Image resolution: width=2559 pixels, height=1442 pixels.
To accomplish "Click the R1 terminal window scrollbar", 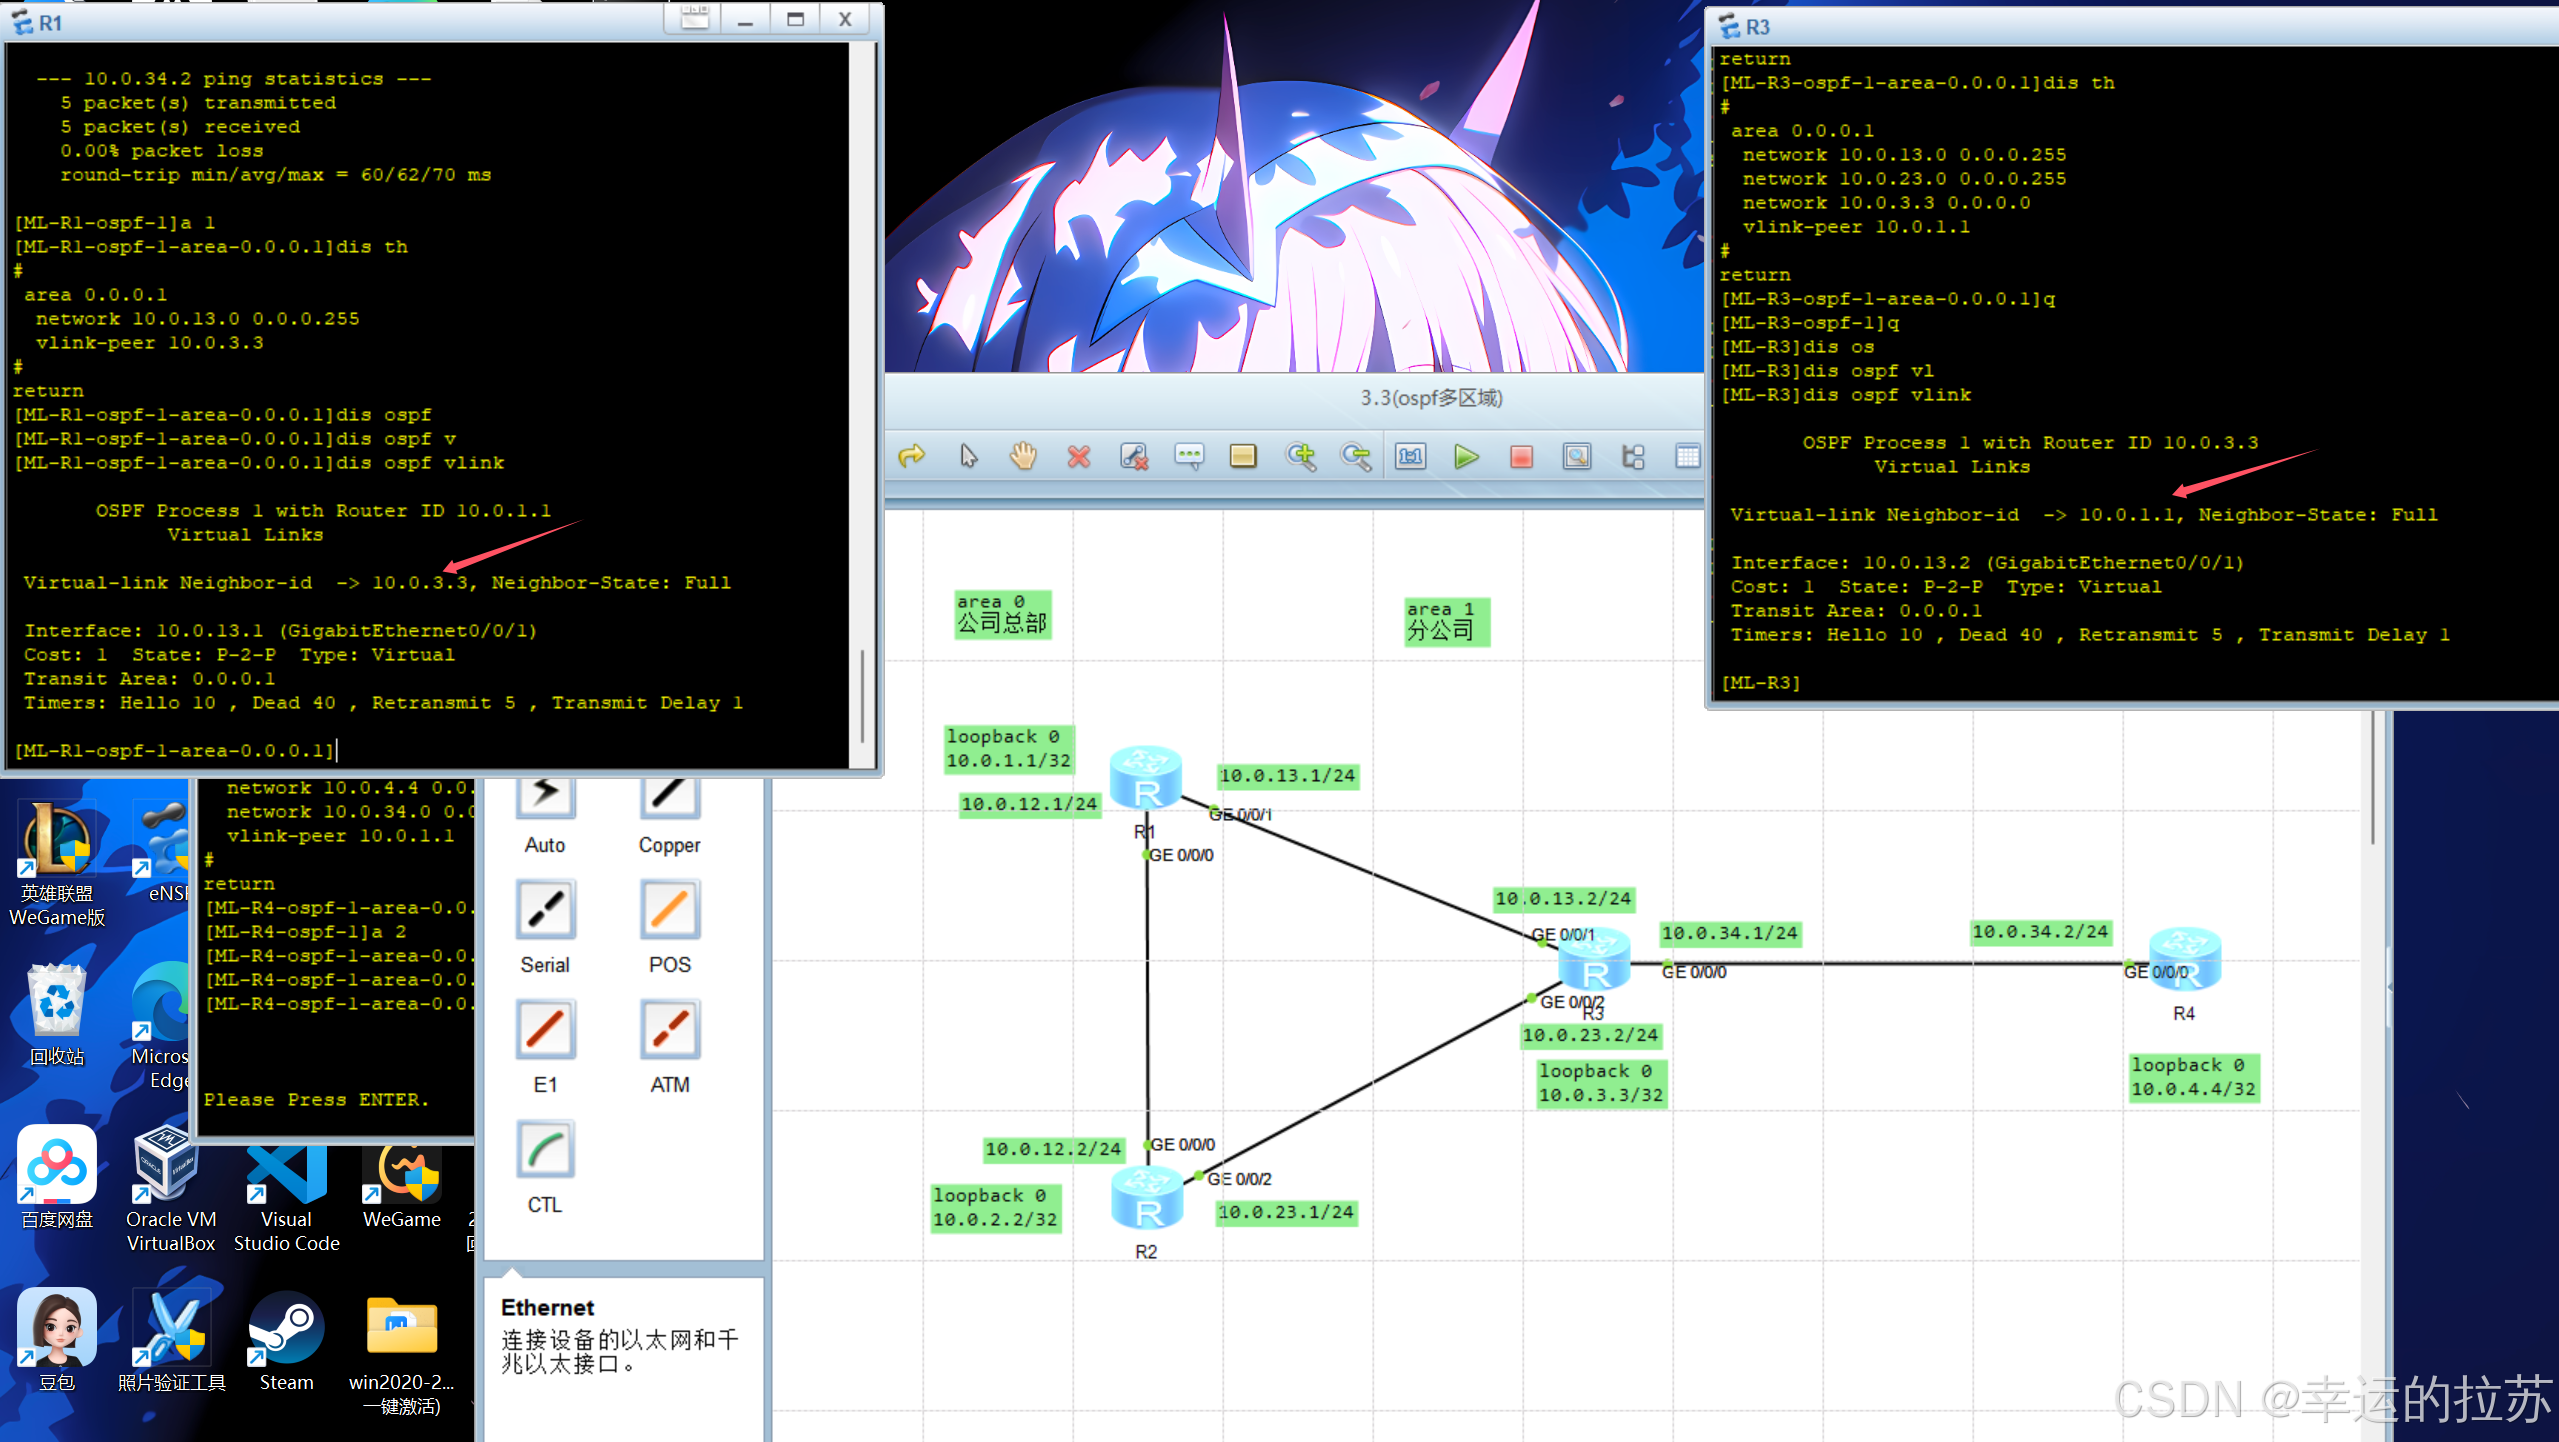I will tap(861, 695).
